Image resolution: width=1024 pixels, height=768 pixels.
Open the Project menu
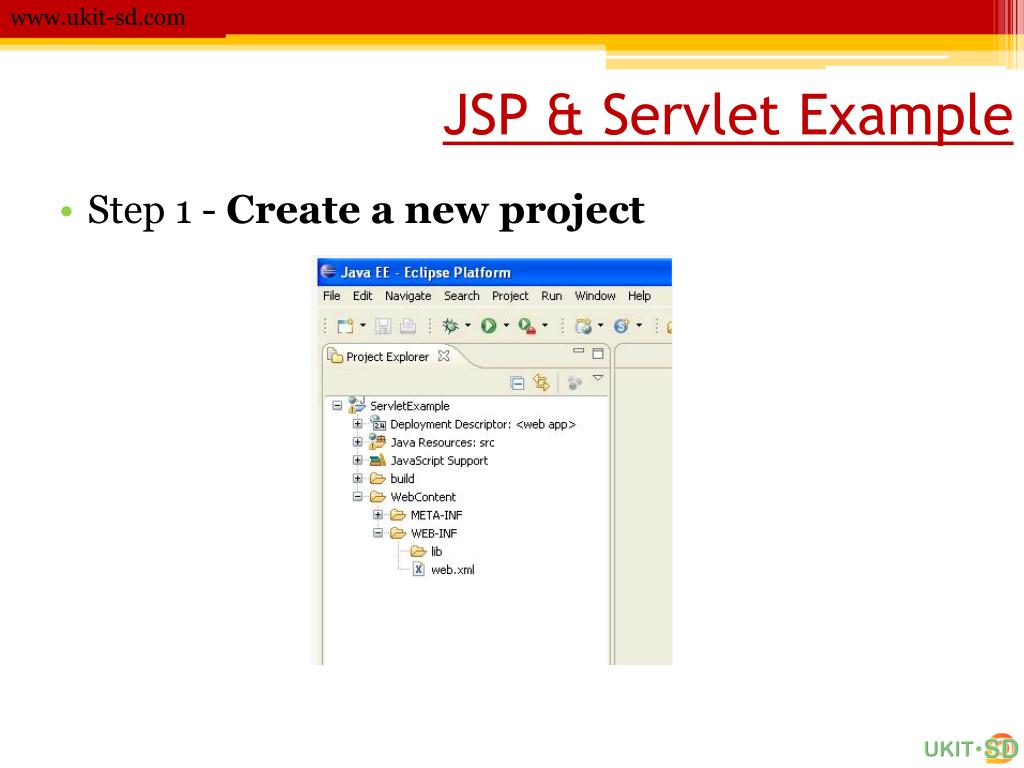(x=510, y=296)
